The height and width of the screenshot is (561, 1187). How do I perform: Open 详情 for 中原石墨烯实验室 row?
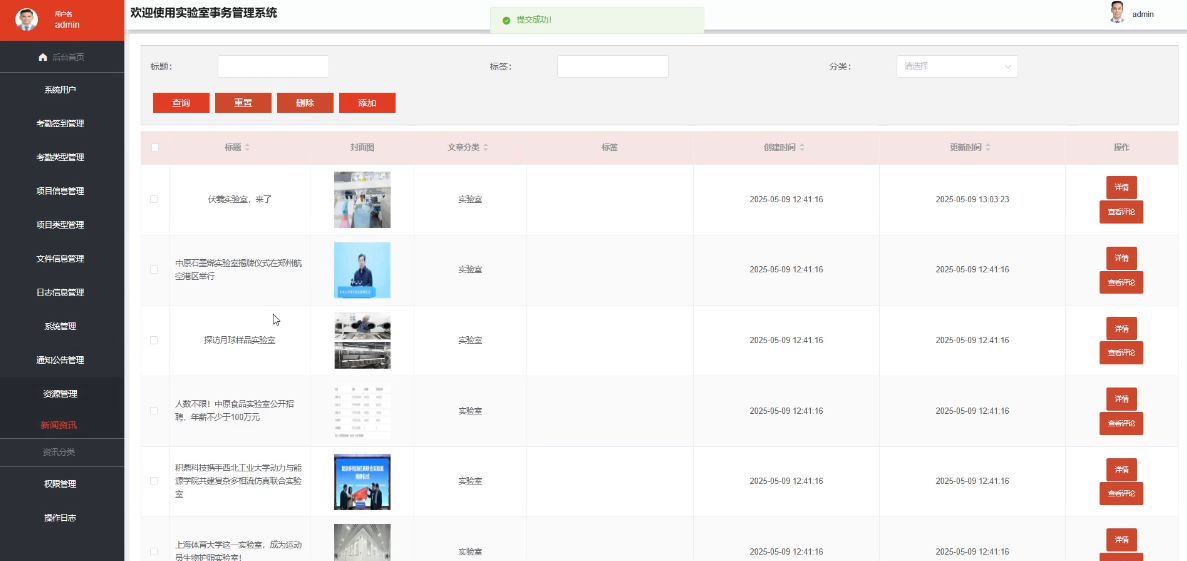pos(1121,257)
